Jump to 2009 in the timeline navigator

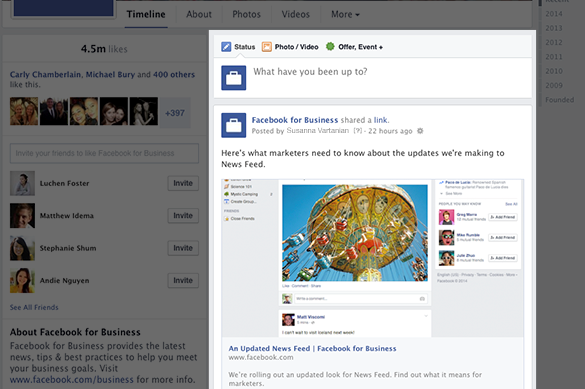pyautogui.click(x=554, y=85)
